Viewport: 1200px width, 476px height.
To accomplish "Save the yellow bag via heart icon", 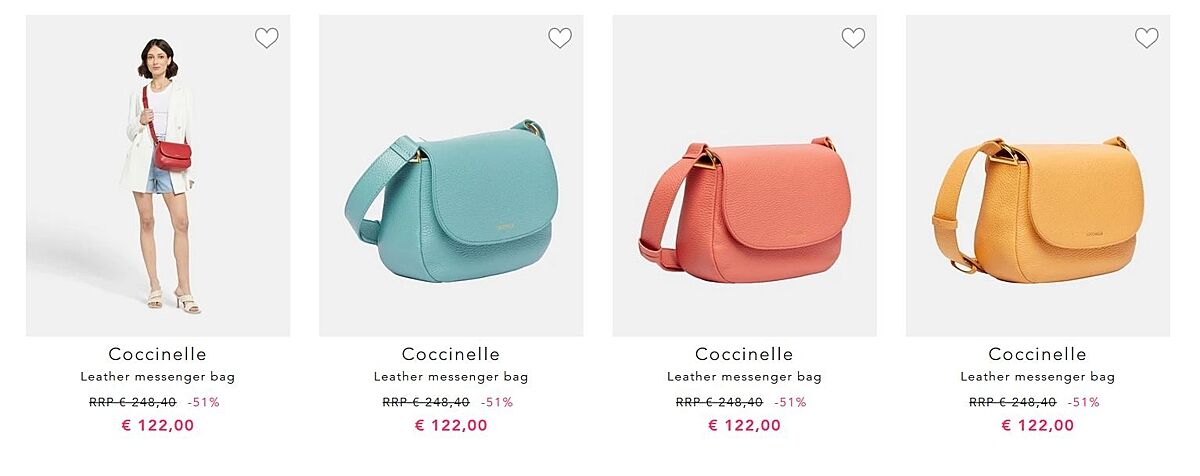I will pyautogui.click(x=1147, y=38).
